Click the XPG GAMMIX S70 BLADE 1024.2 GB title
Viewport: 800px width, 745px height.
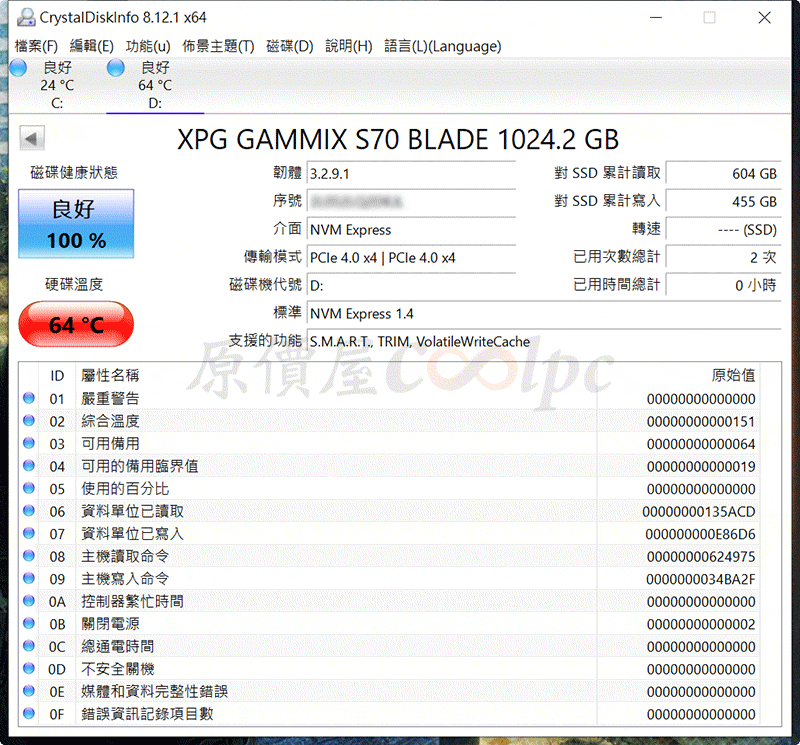click(x=398, y=139)
